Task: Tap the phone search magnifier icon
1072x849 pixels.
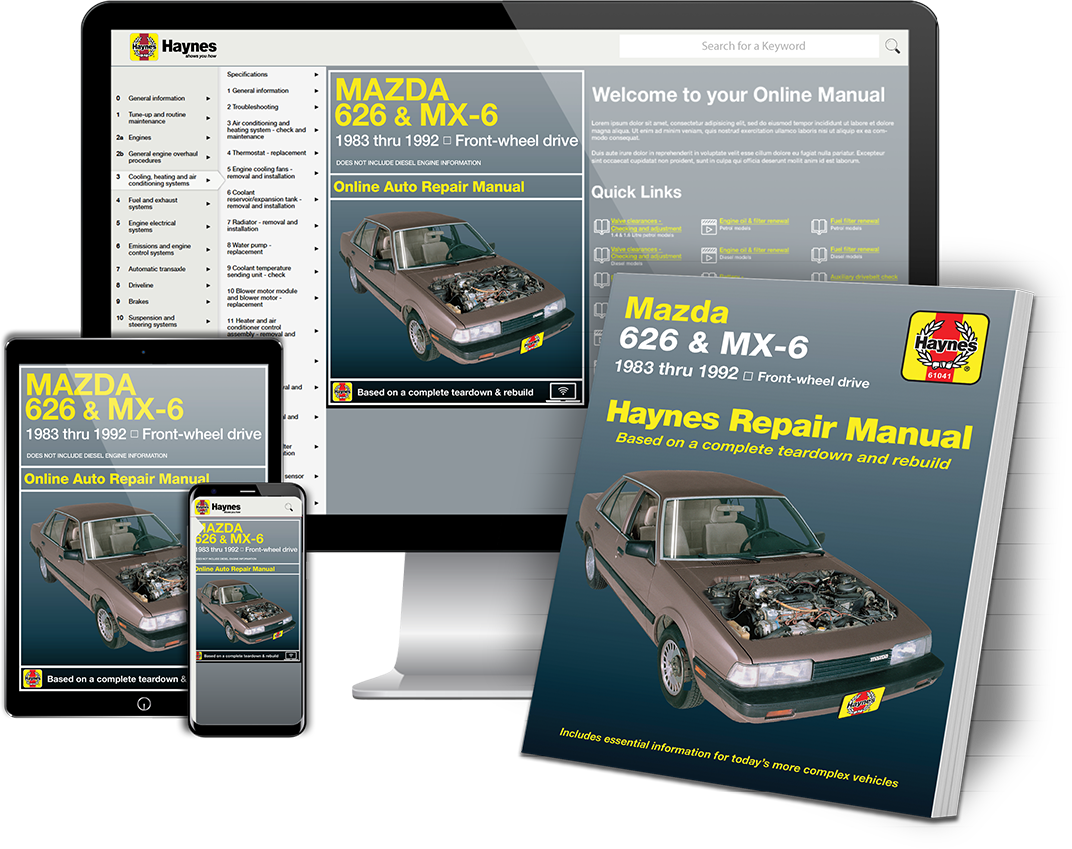Action: [289, 507]
